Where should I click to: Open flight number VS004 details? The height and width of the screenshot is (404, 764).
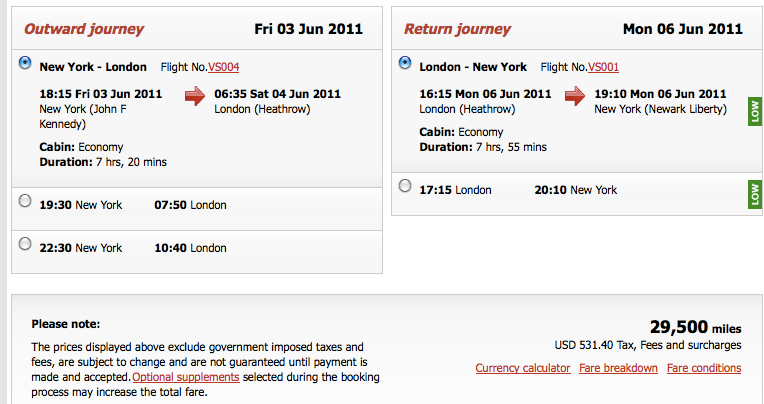click(224, 67)
